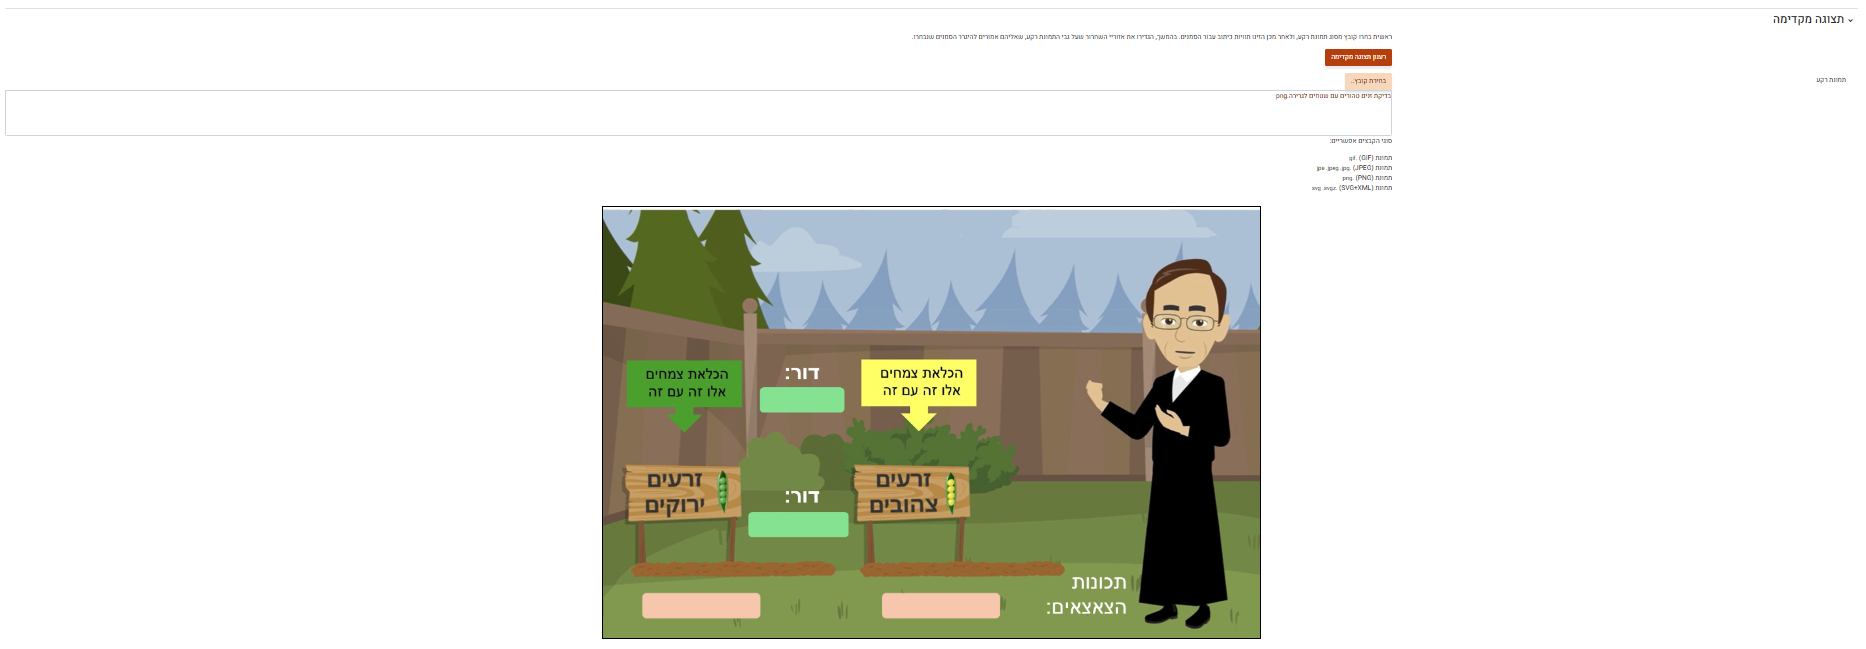Click the right pink drop zone

[x=941, y=606]
